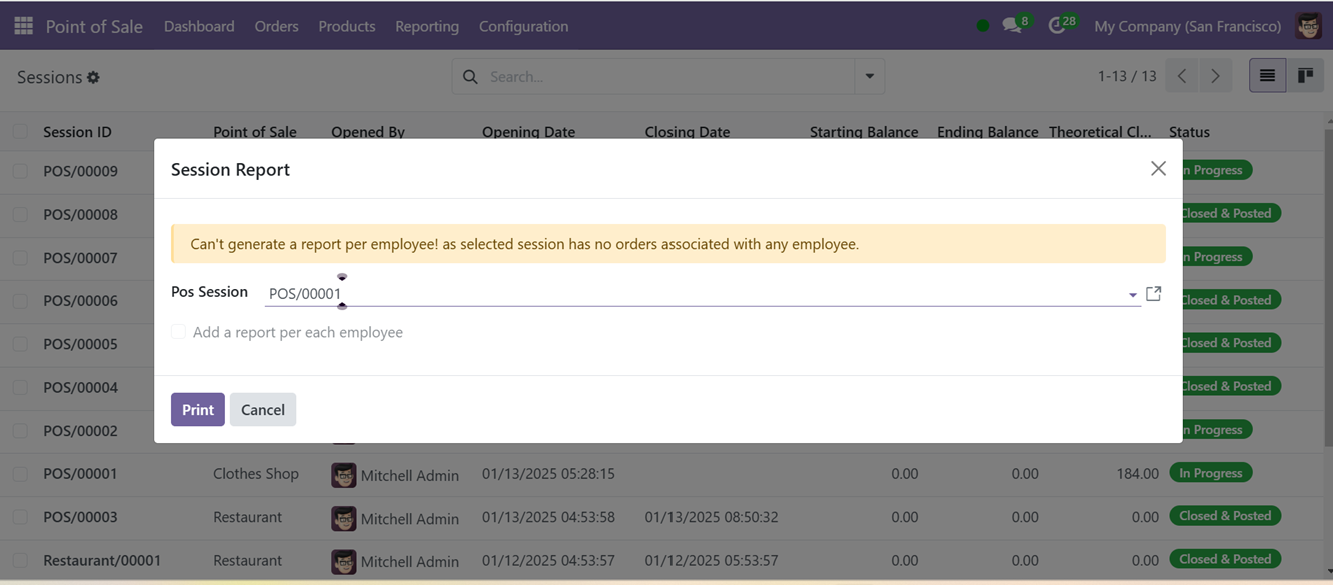
Task: Click Mitchell Admin avatar in POS/00001 row
Action: 344,475
